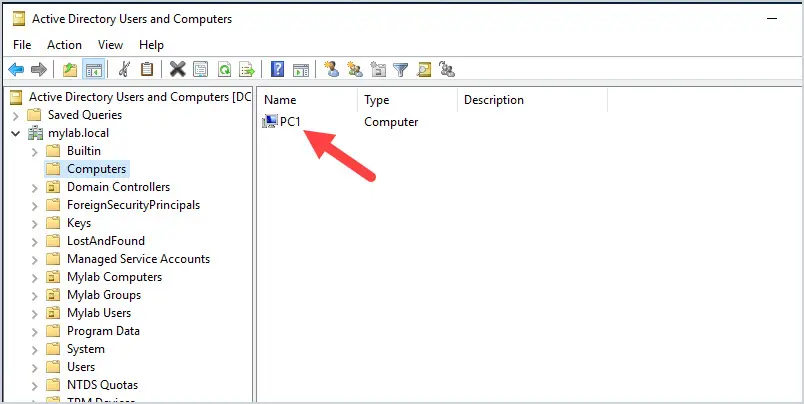Click the Export List toolbar icon
804x404 pixels.
(x=248, y=69)
